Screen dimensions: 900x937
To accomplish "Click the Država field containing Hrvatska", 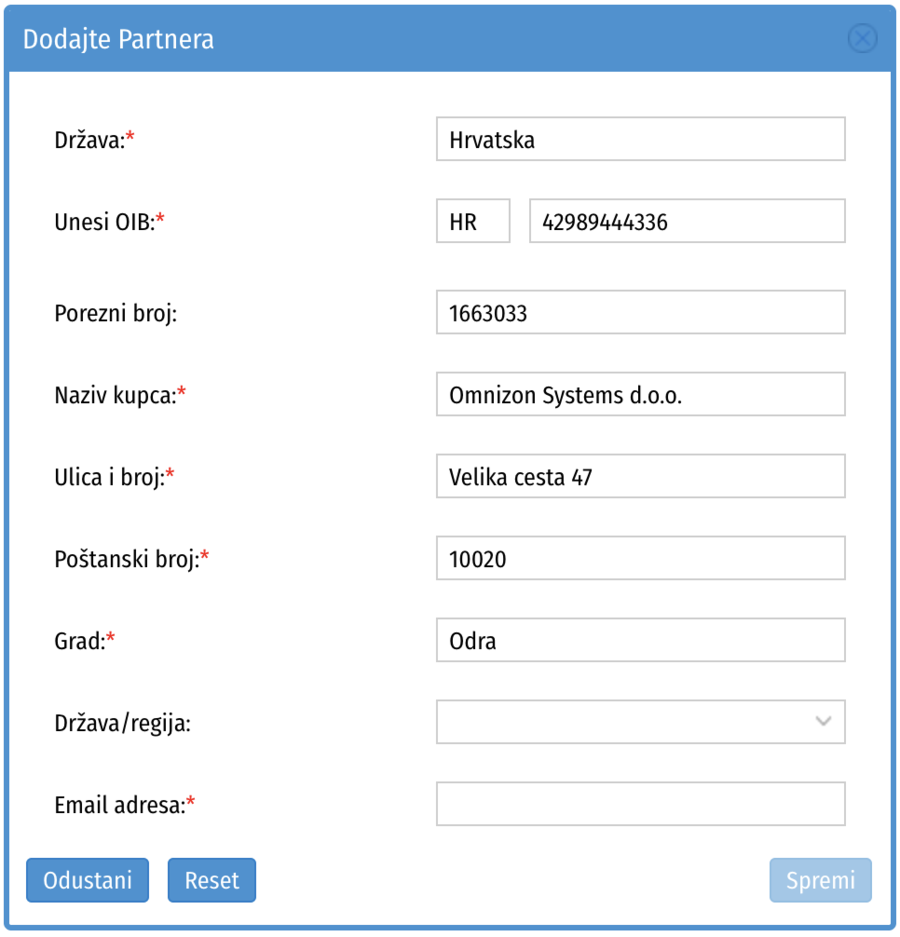I will 640,140.
